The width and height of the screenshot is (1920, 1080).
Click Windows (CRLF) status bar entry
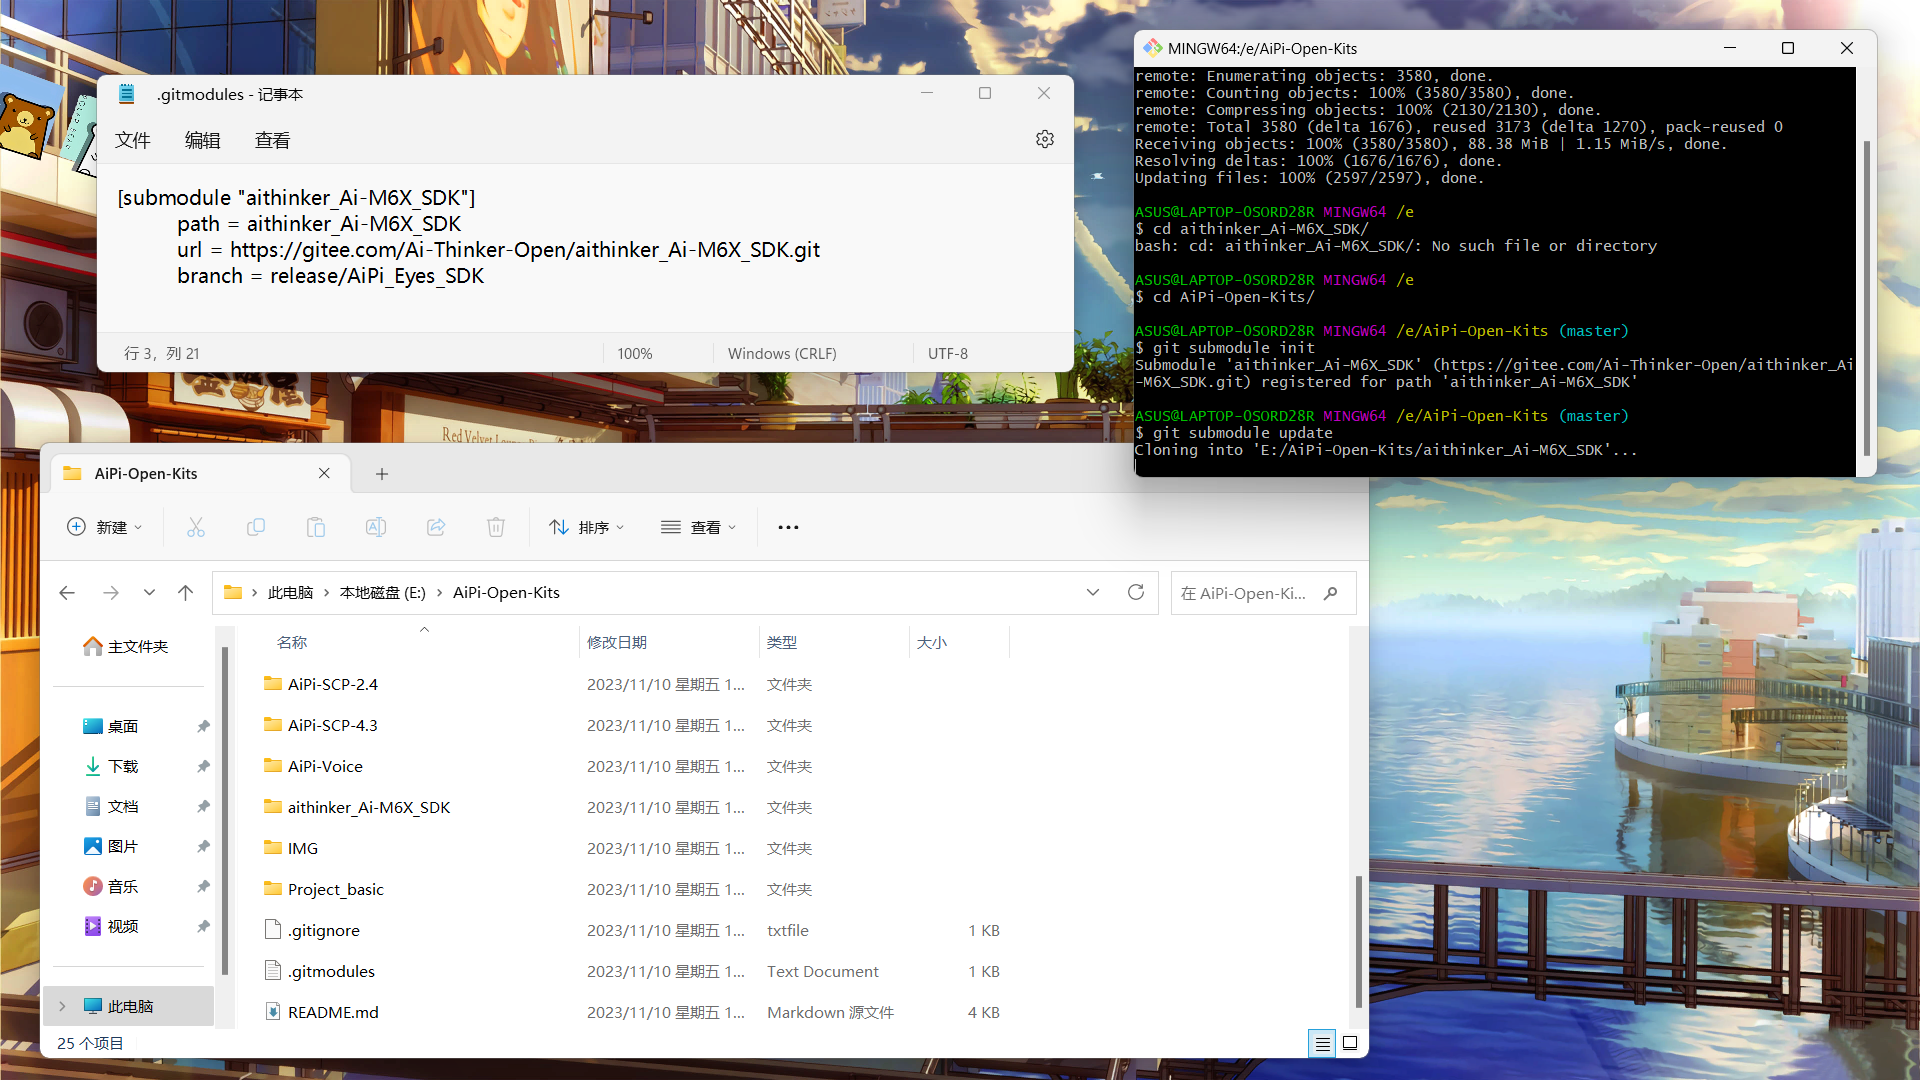(782, 353)
